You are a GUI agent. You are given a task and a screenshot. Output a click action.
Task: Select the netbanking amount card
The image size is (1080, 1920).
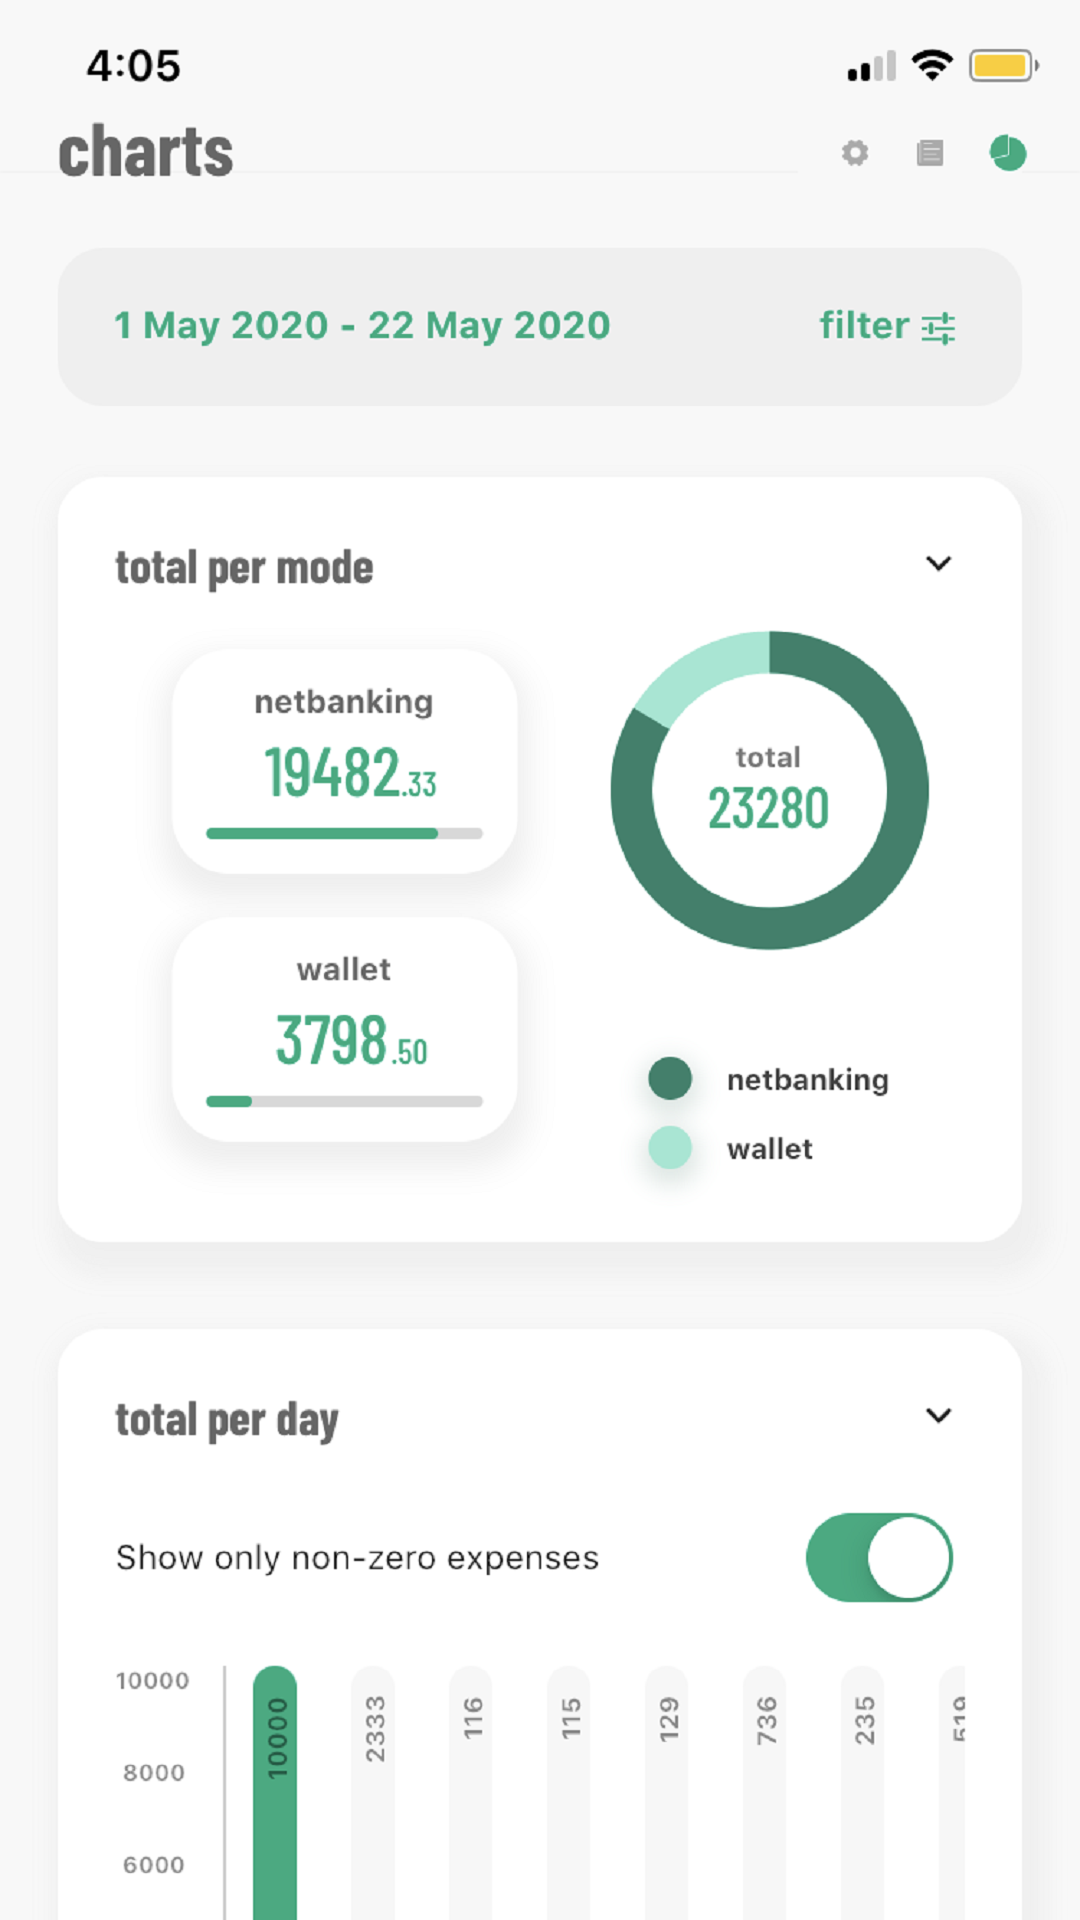[345, 761]
